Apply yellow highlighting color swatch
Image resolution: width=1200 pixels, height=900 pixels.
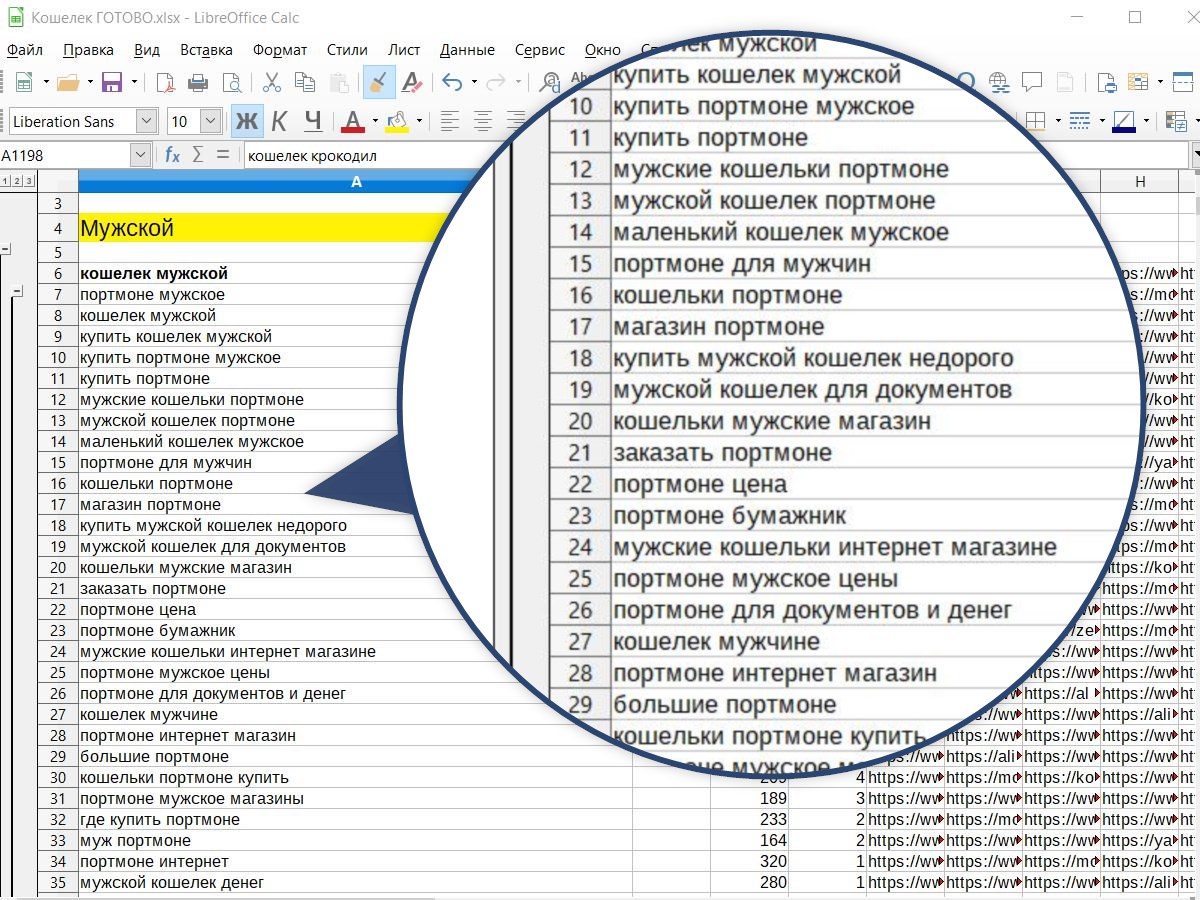coord(397,122)
